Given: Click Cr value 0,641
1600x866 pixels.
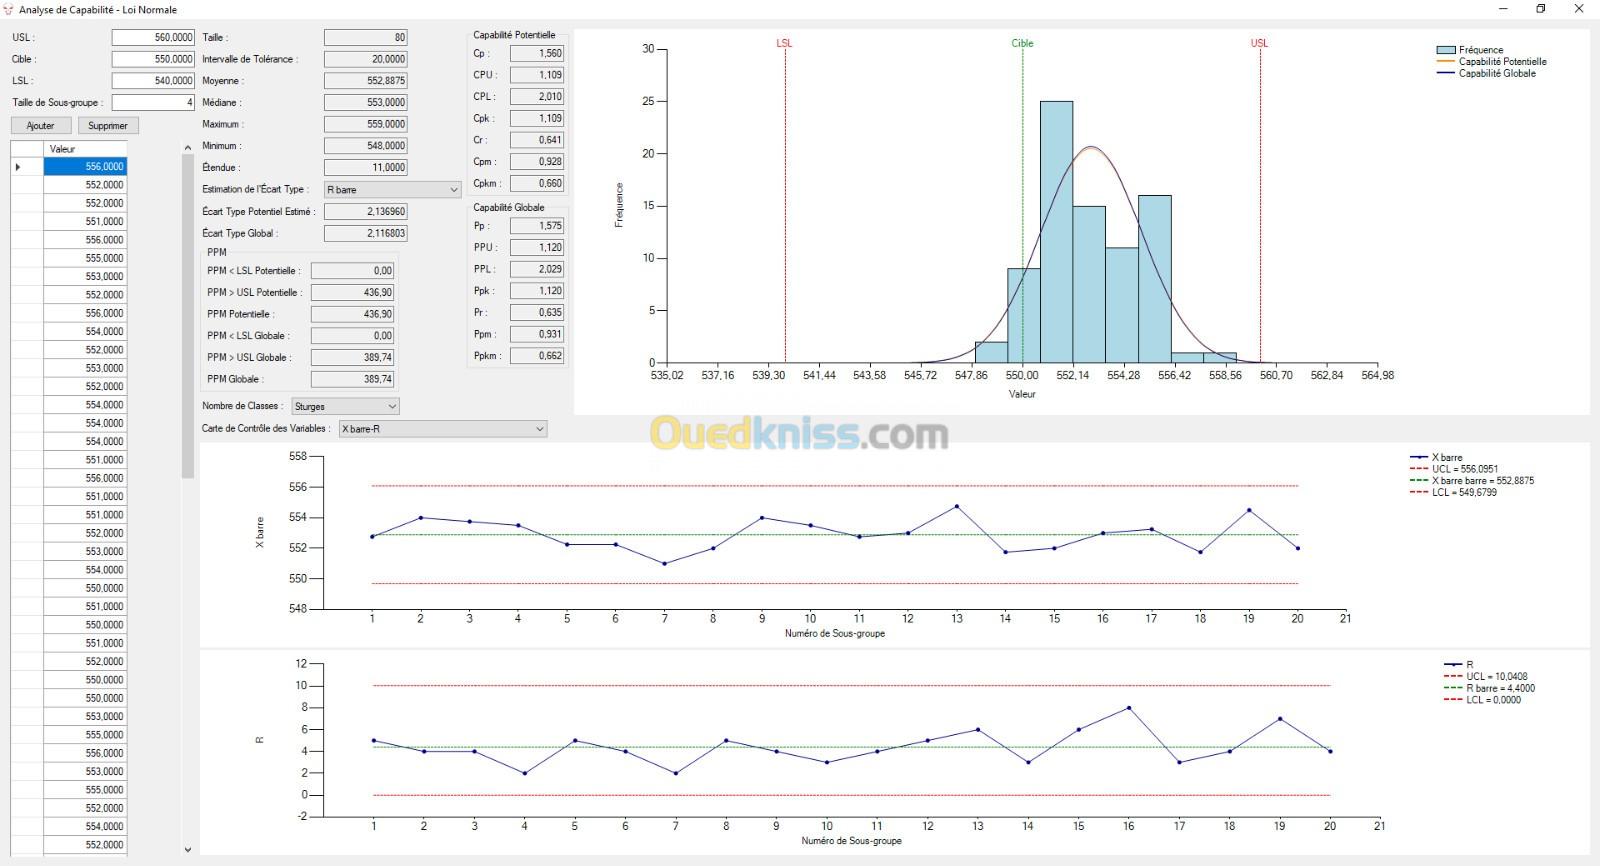Looking at the screenshot, I should click(x=537, y=140).
